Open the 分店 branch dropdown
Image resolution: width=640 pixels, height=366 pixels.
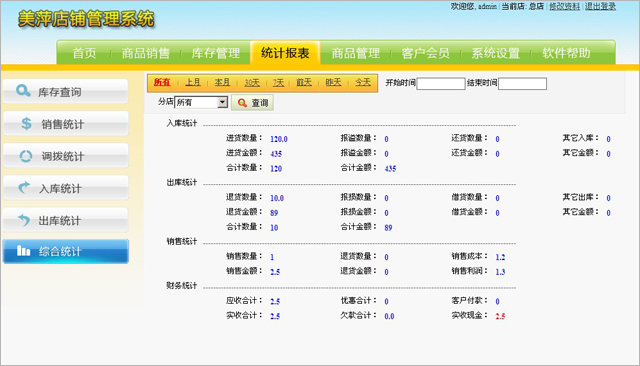[201, 102]
